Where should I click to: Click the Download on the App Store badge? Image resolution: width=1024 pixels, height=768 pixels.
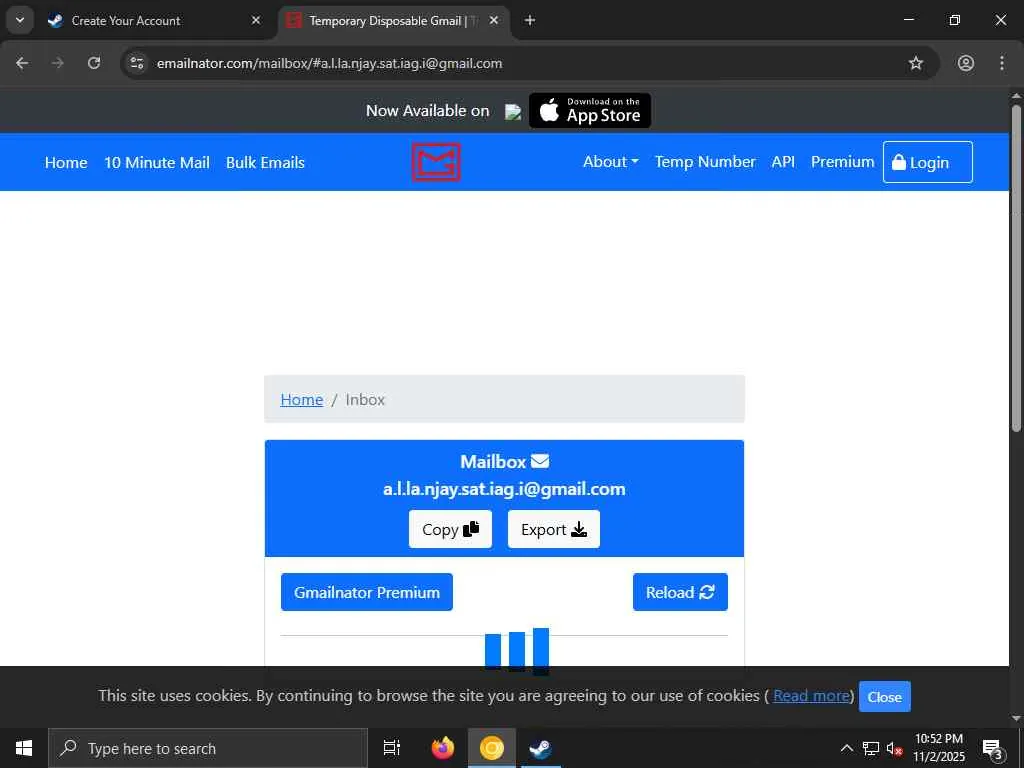(x=590, y=110)
